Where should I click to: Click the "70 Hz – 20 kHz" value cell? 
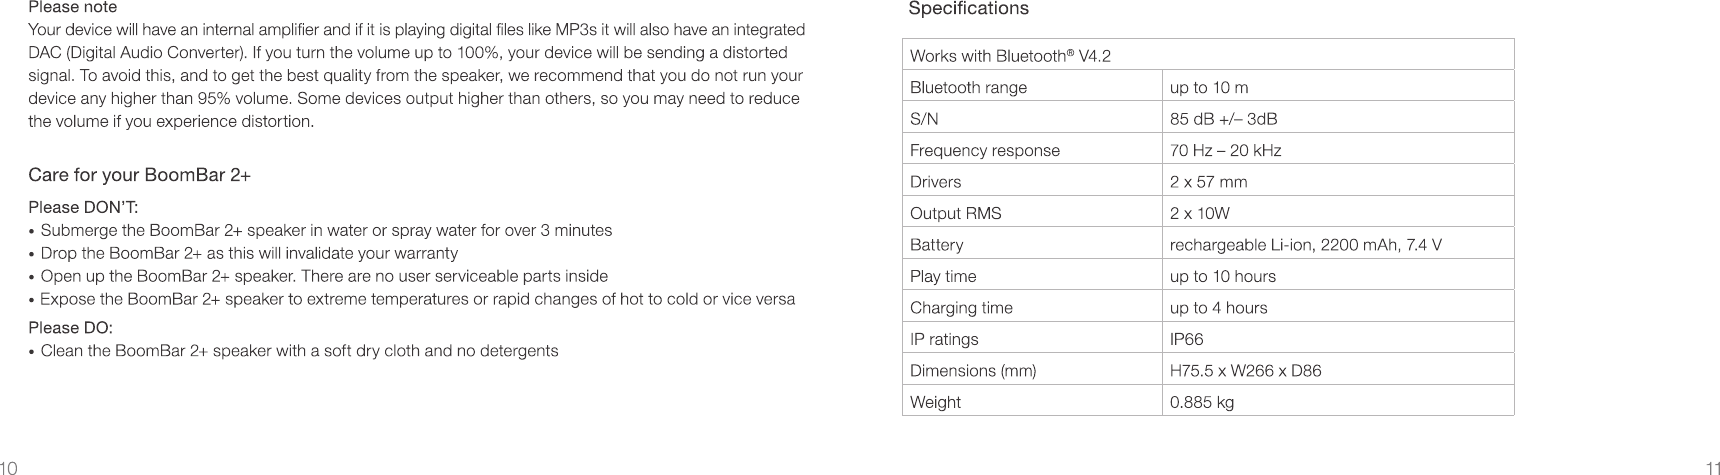(x=1225, y=150)
